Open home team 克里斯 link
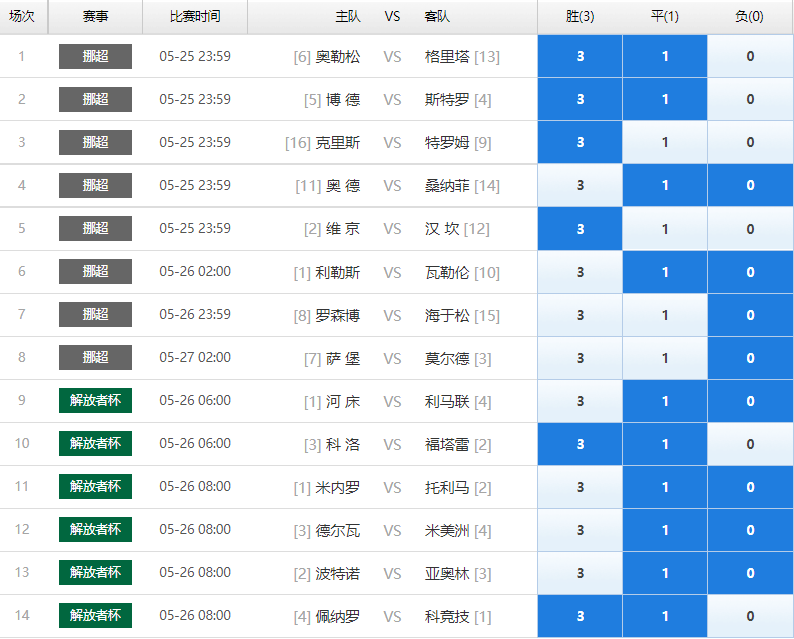794x639 pixels. [x=338, y=143]
